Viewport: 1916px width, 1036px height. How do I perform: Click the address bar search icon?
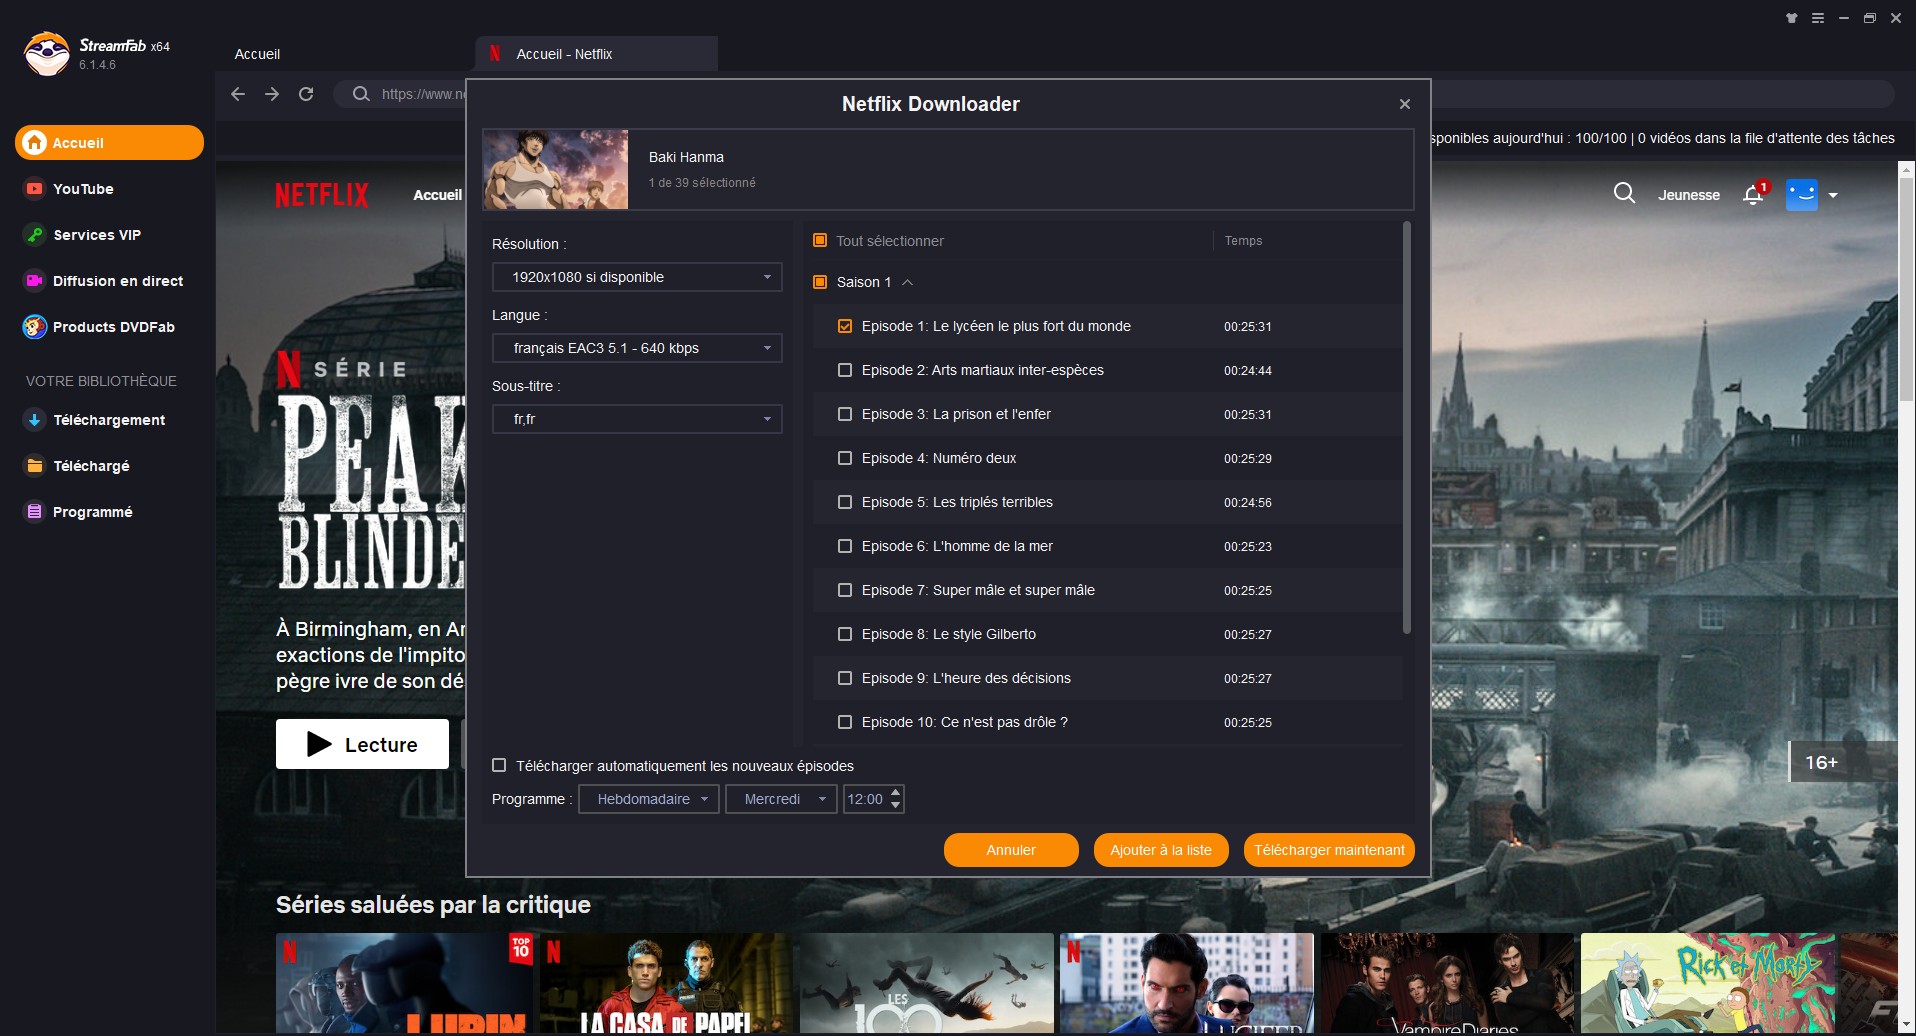pos(361,94)
